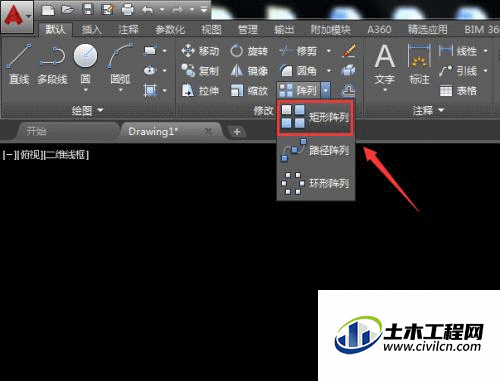Click the Save As icon in quick access toolbar

[x=107, y=10]
